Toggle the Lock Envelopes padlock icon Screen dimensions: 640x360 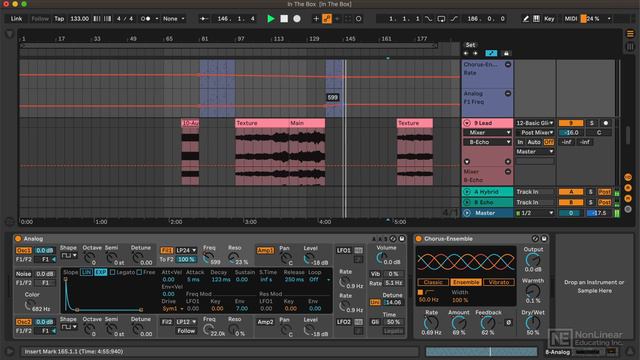(506, 53)
